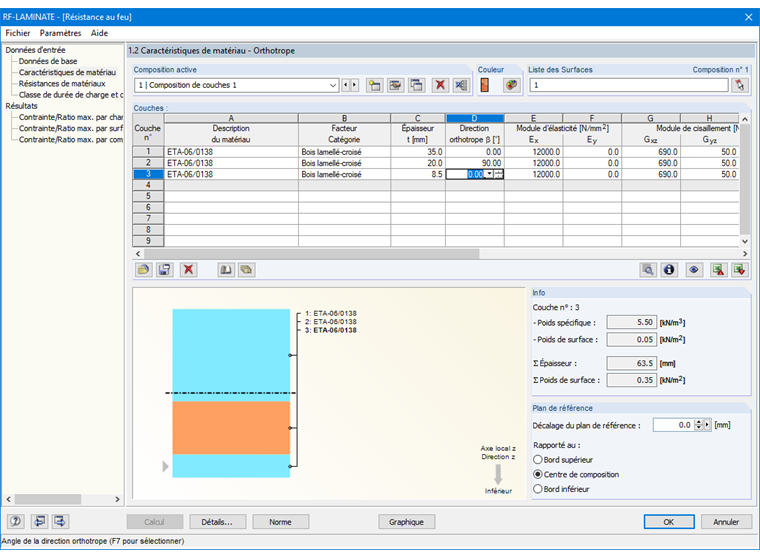
Task: Click the OK button
Action: [669, 522]
